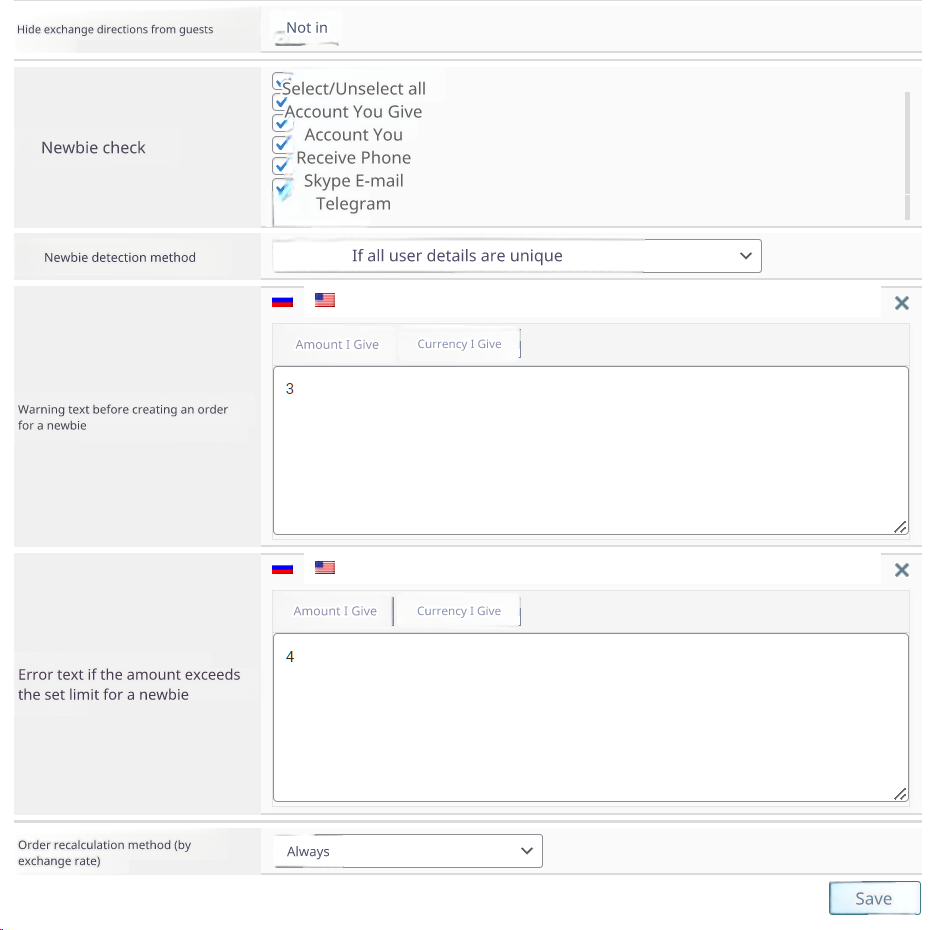
Task: Select US flag for error text editor
Action: [x=324, y=568]
